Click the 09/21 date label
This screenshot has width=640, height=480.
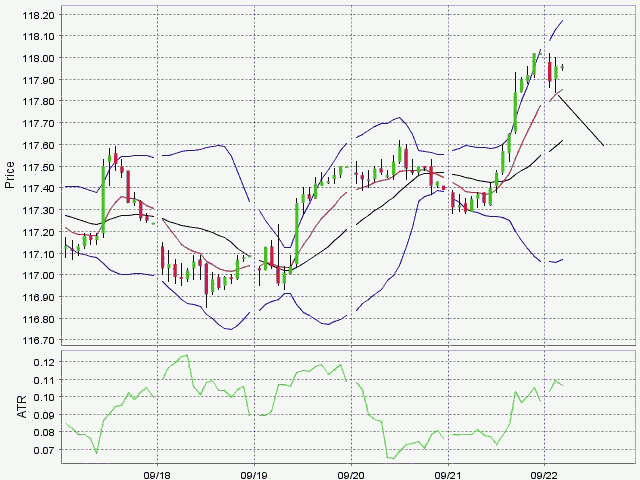448,476
